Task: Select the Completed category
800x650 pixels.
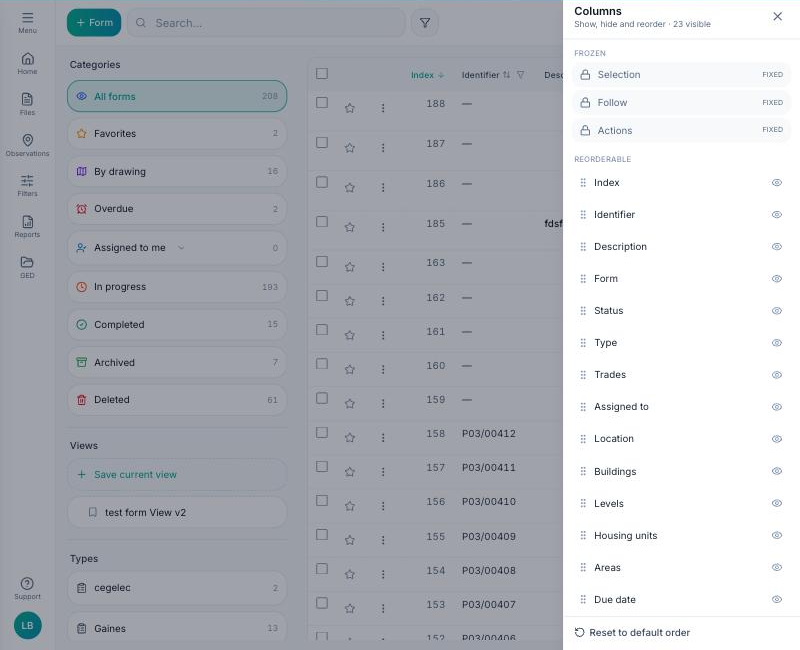Action: pos(177,324)
